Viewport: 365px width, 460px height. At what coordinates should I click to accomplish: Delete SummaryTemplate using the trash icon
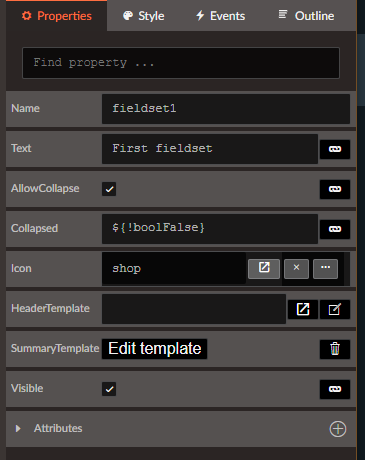coord(335,349)
